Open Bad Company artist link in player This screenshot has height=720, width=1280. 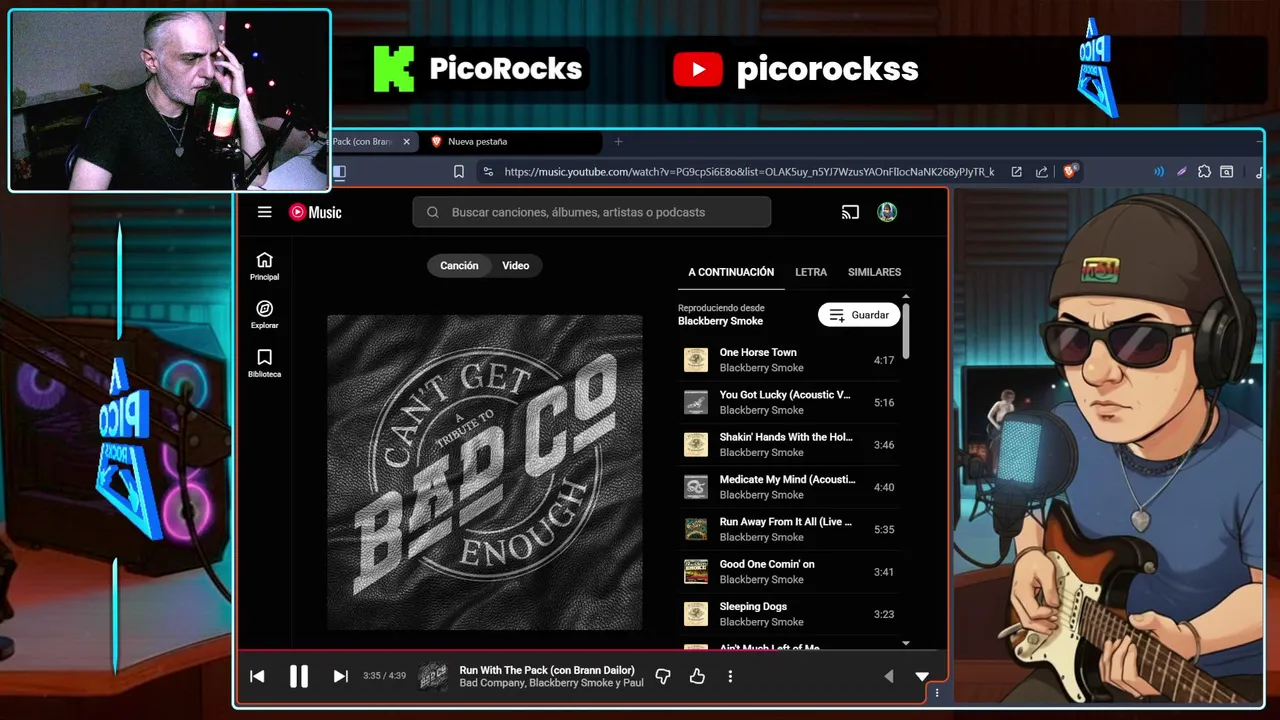pyautogui.click(x=493, y=683)
